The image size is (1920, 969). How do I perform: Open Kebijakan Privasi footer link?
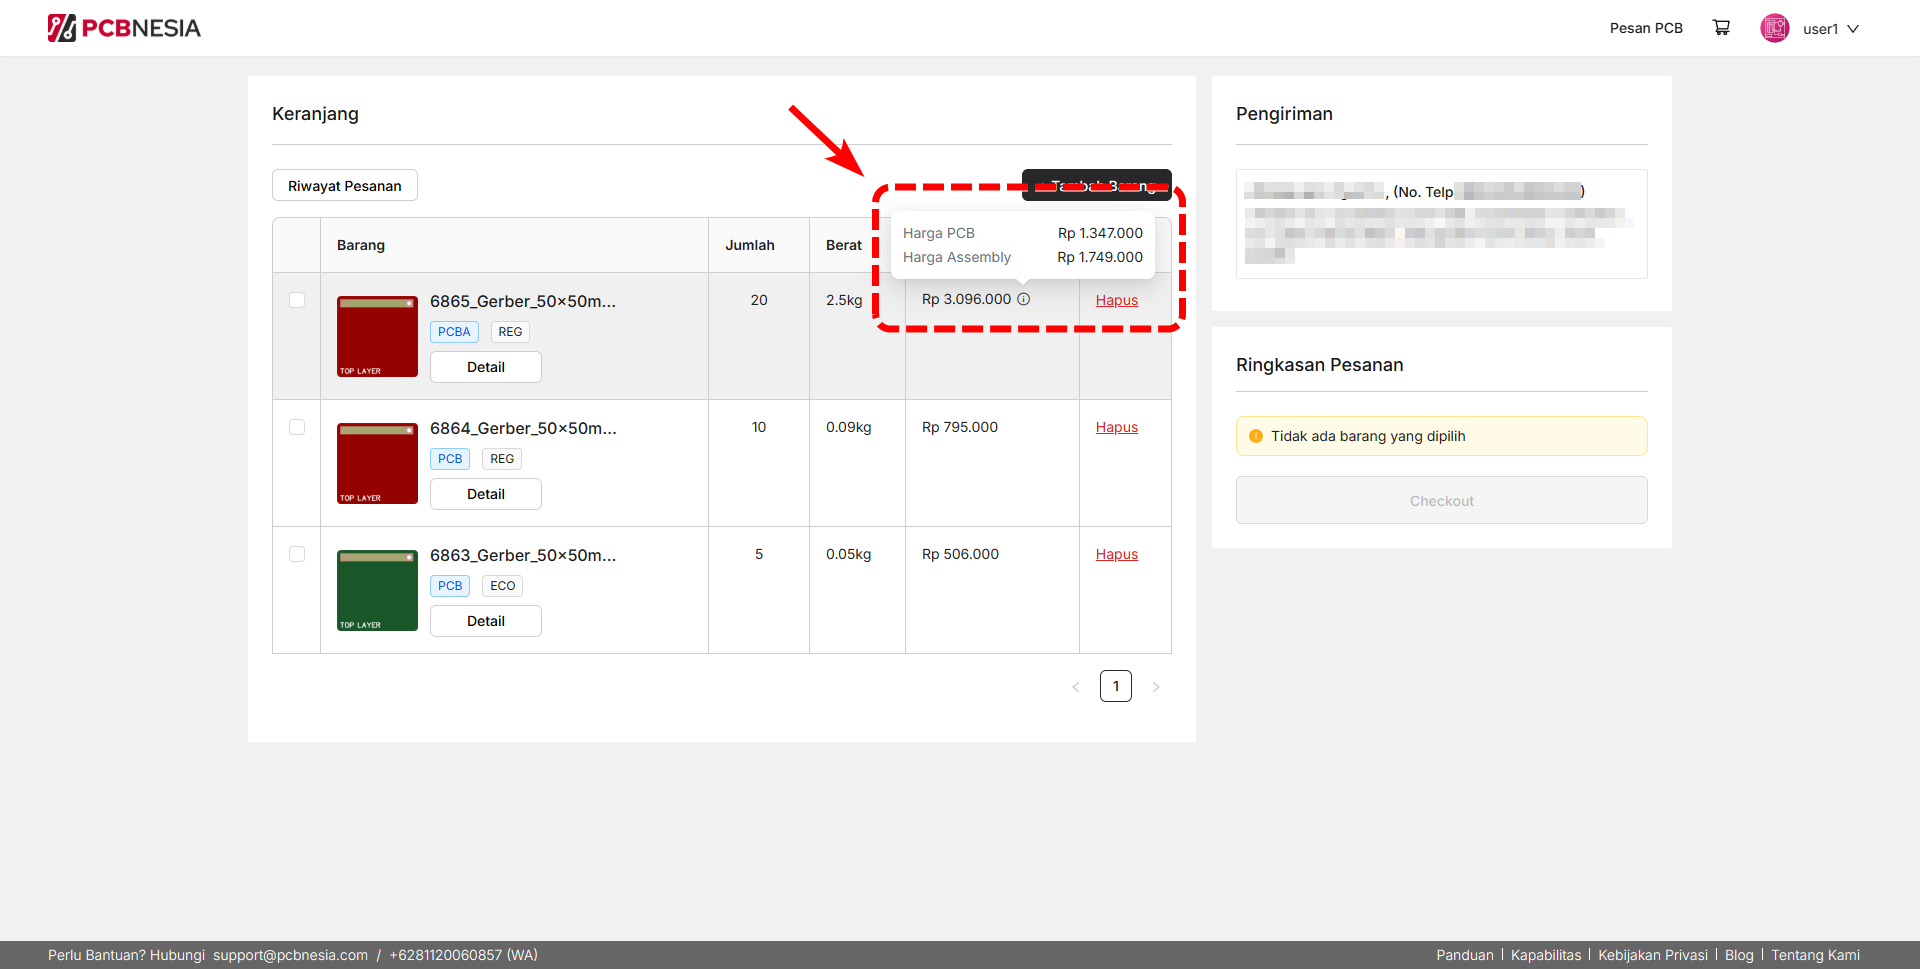1653,955
